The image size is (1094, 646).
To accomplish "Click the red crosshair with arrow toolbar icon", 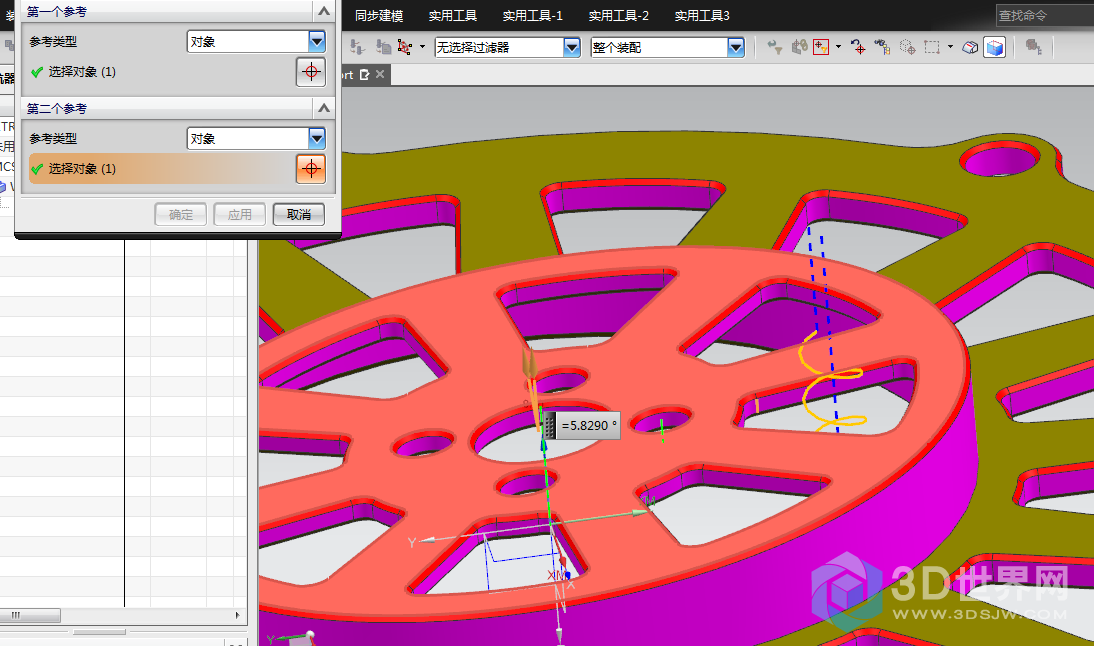I will click(x=858, y=47).
